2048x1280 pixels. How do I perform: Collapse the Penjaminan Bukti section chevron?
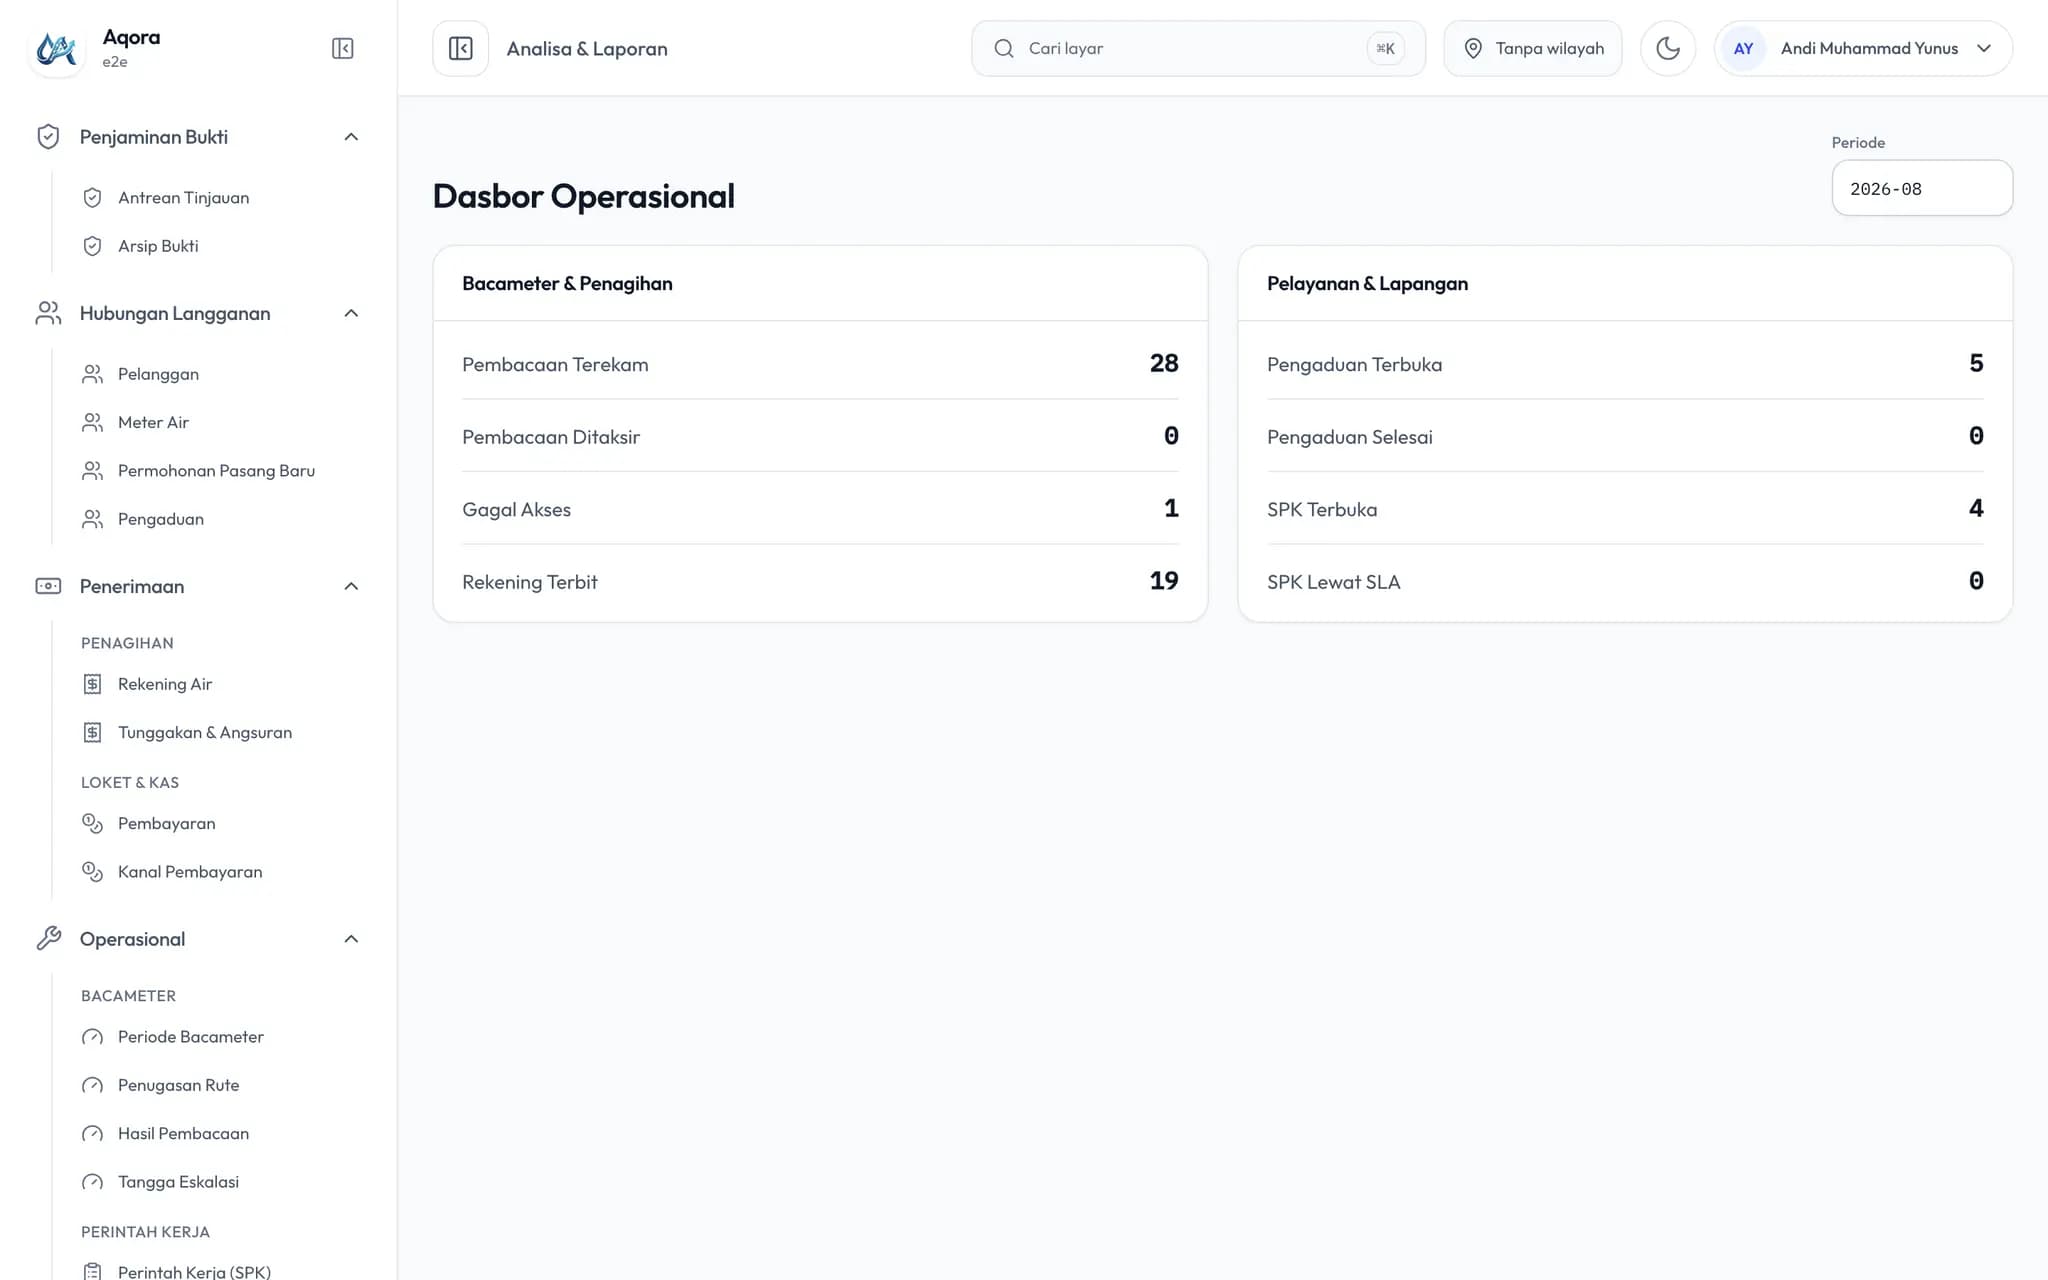click(x=351, y=137)
